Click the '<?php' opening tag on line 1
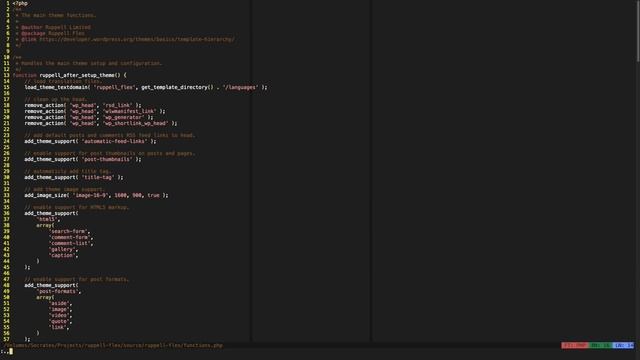Image resolution: width=640 pixels, height=360 pixels. tap(20, 3)
